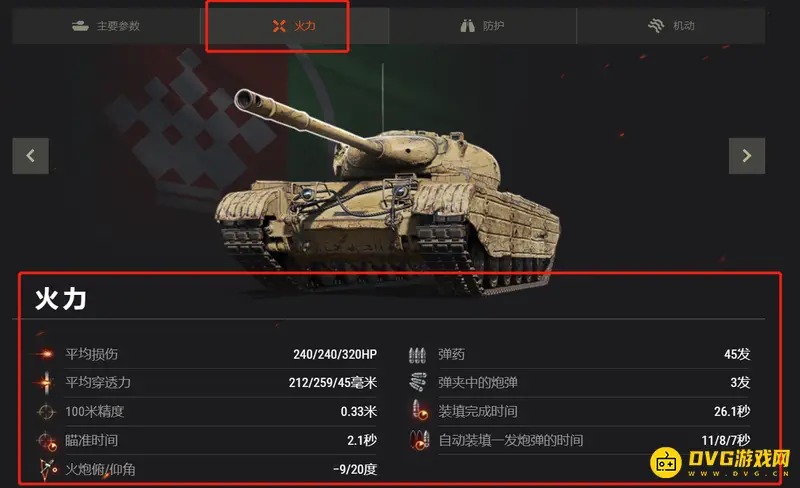Open the 主要参数 main parameters tab
Image resolution: width=800 pixels, height=488 pixels.
[x=106, y=26]
